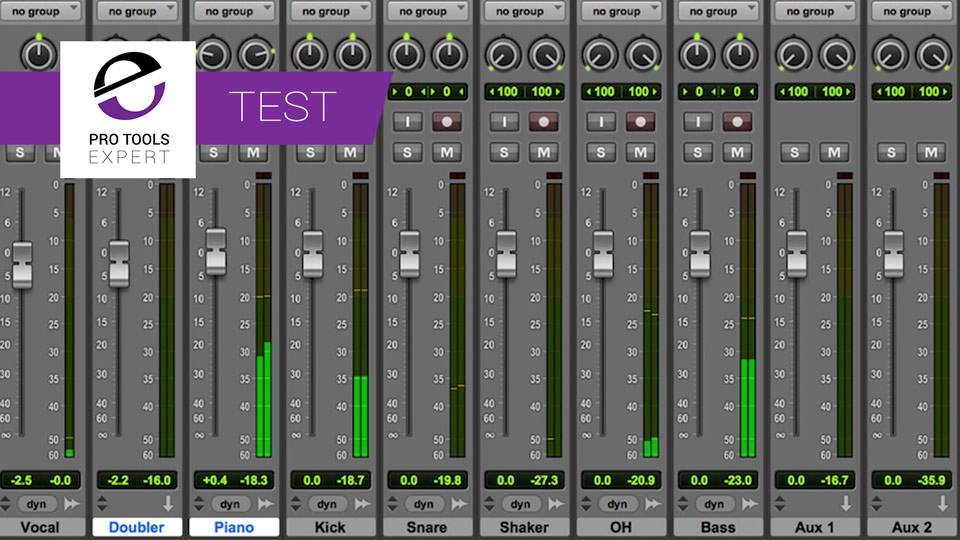
Task: Click the dyn voice button on OH
Action: pyautogui.click(x=617, y=504)
